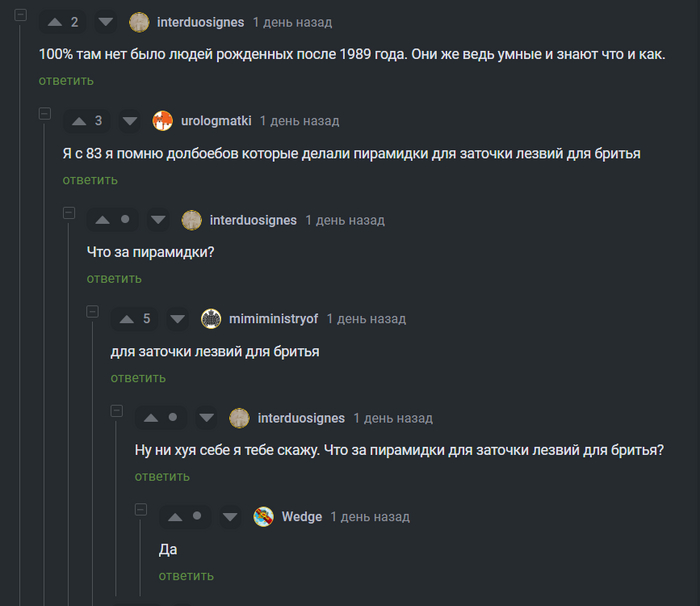Collapse mimiministryof's reply thread
The height and width of the screenshot is (606, 700).
(x=92, y=312)
